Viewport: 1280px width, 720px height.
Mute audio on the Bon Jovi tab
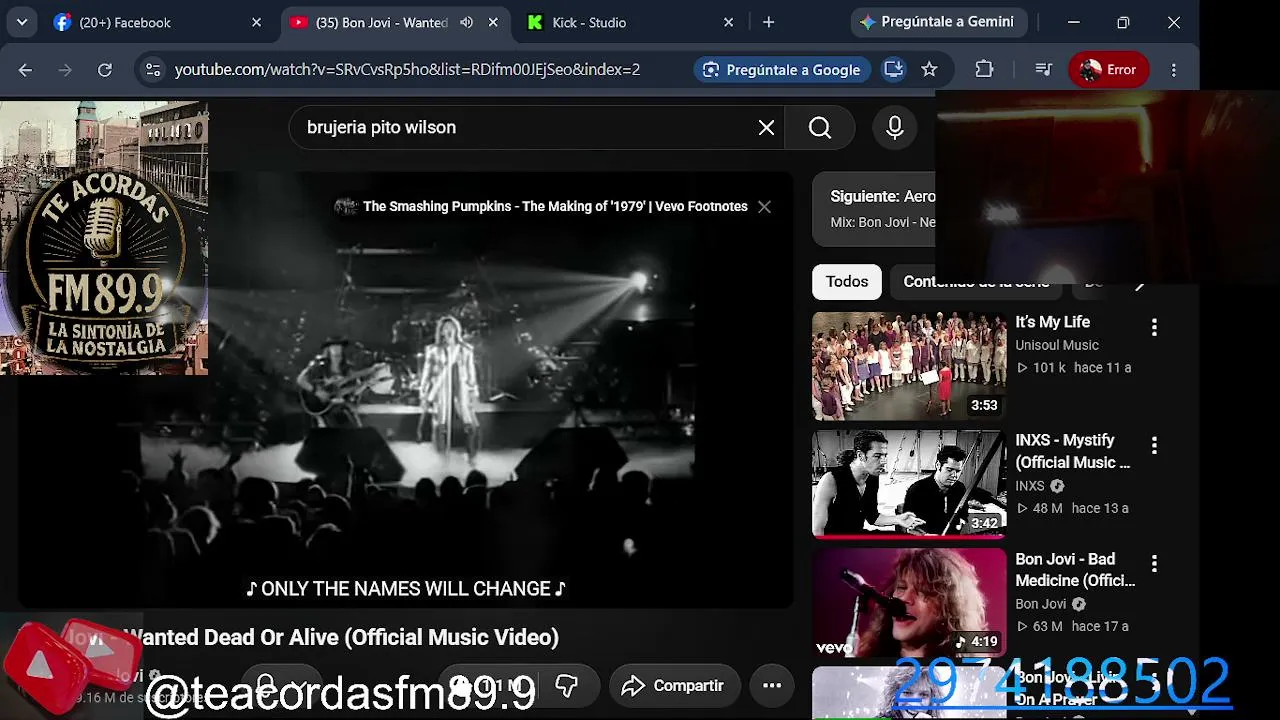click(x=466, y=22)
